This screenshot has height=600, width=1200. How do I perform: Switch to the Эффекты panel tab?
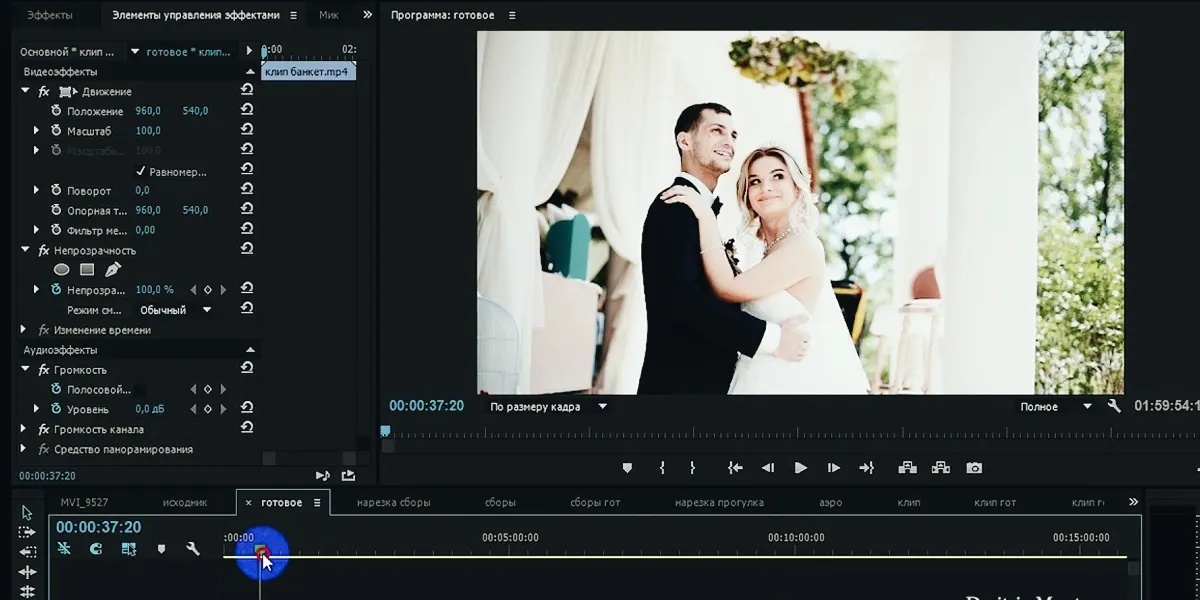coord(49,15)
